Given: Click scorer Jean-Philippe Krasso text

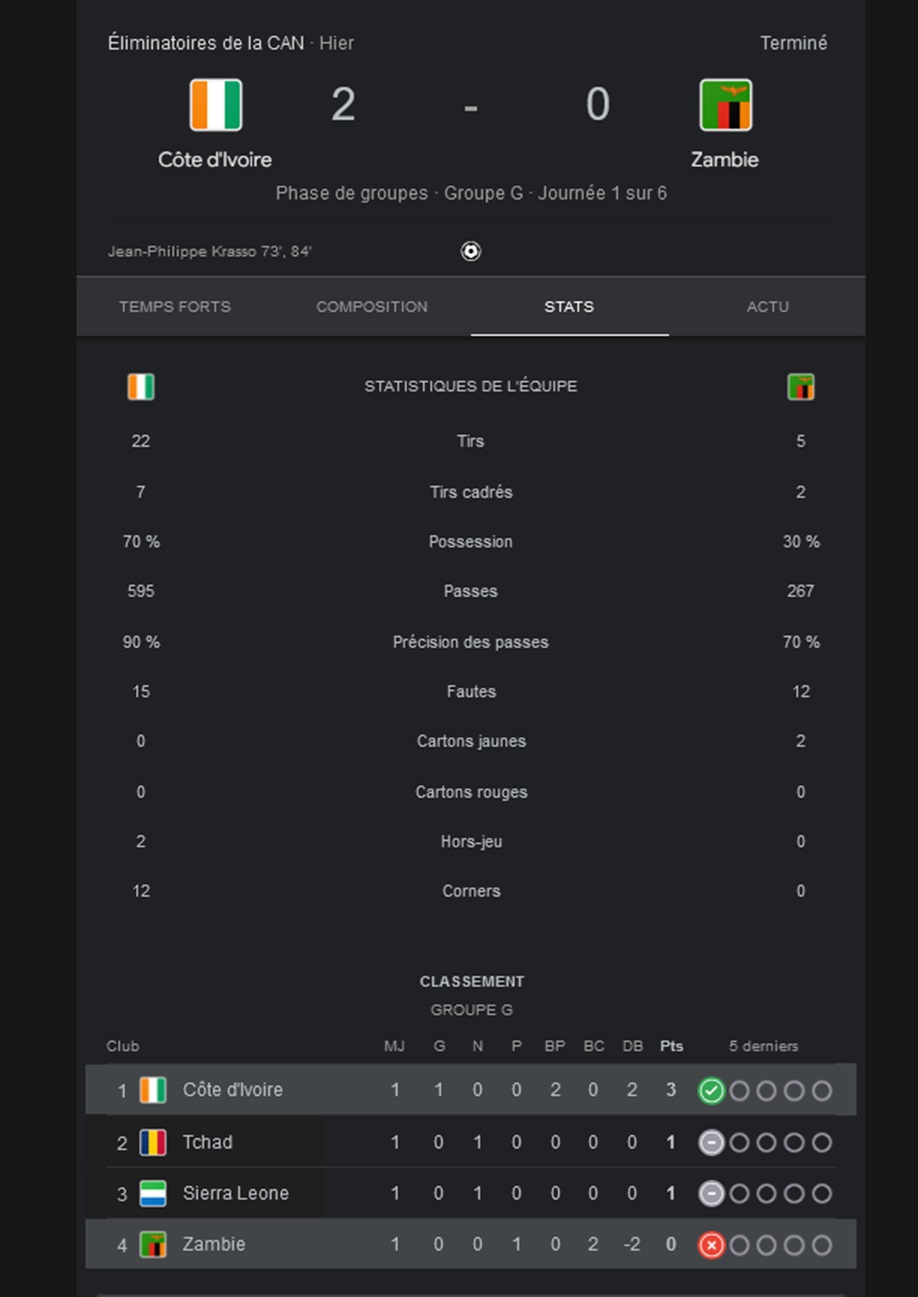Looking at the screenshot, I should tap(182, 251).
